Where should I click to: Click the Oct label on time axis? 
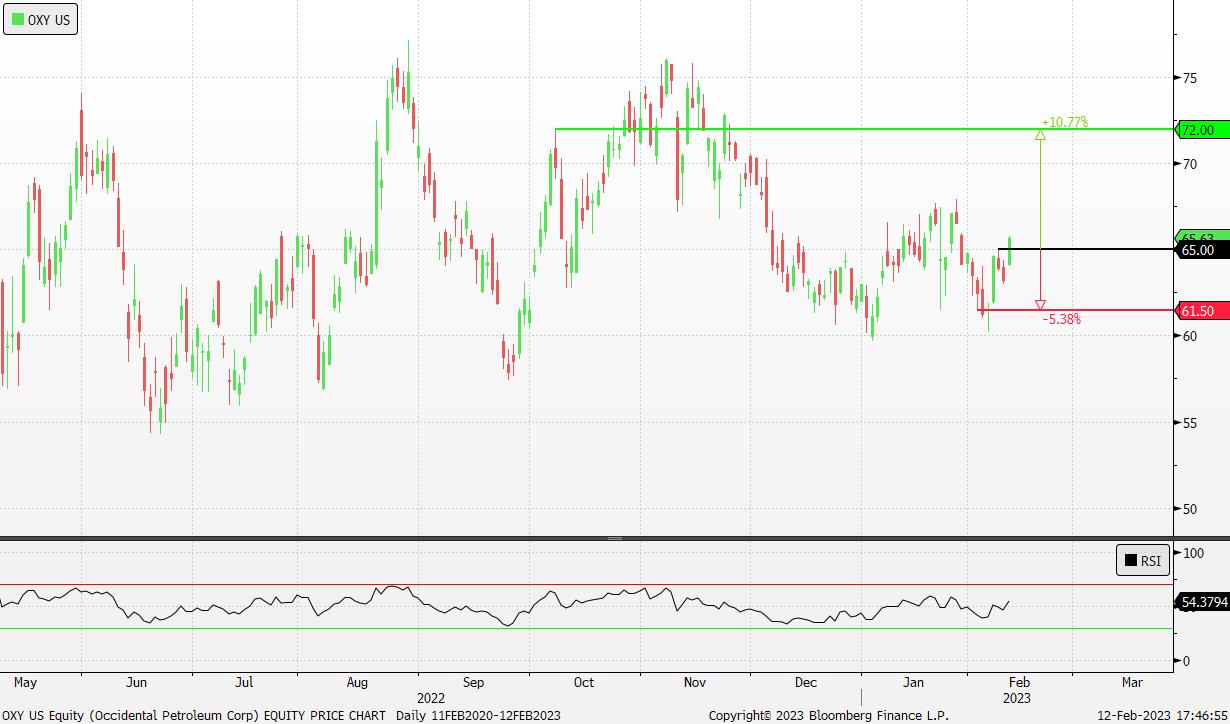pos(583,683)
